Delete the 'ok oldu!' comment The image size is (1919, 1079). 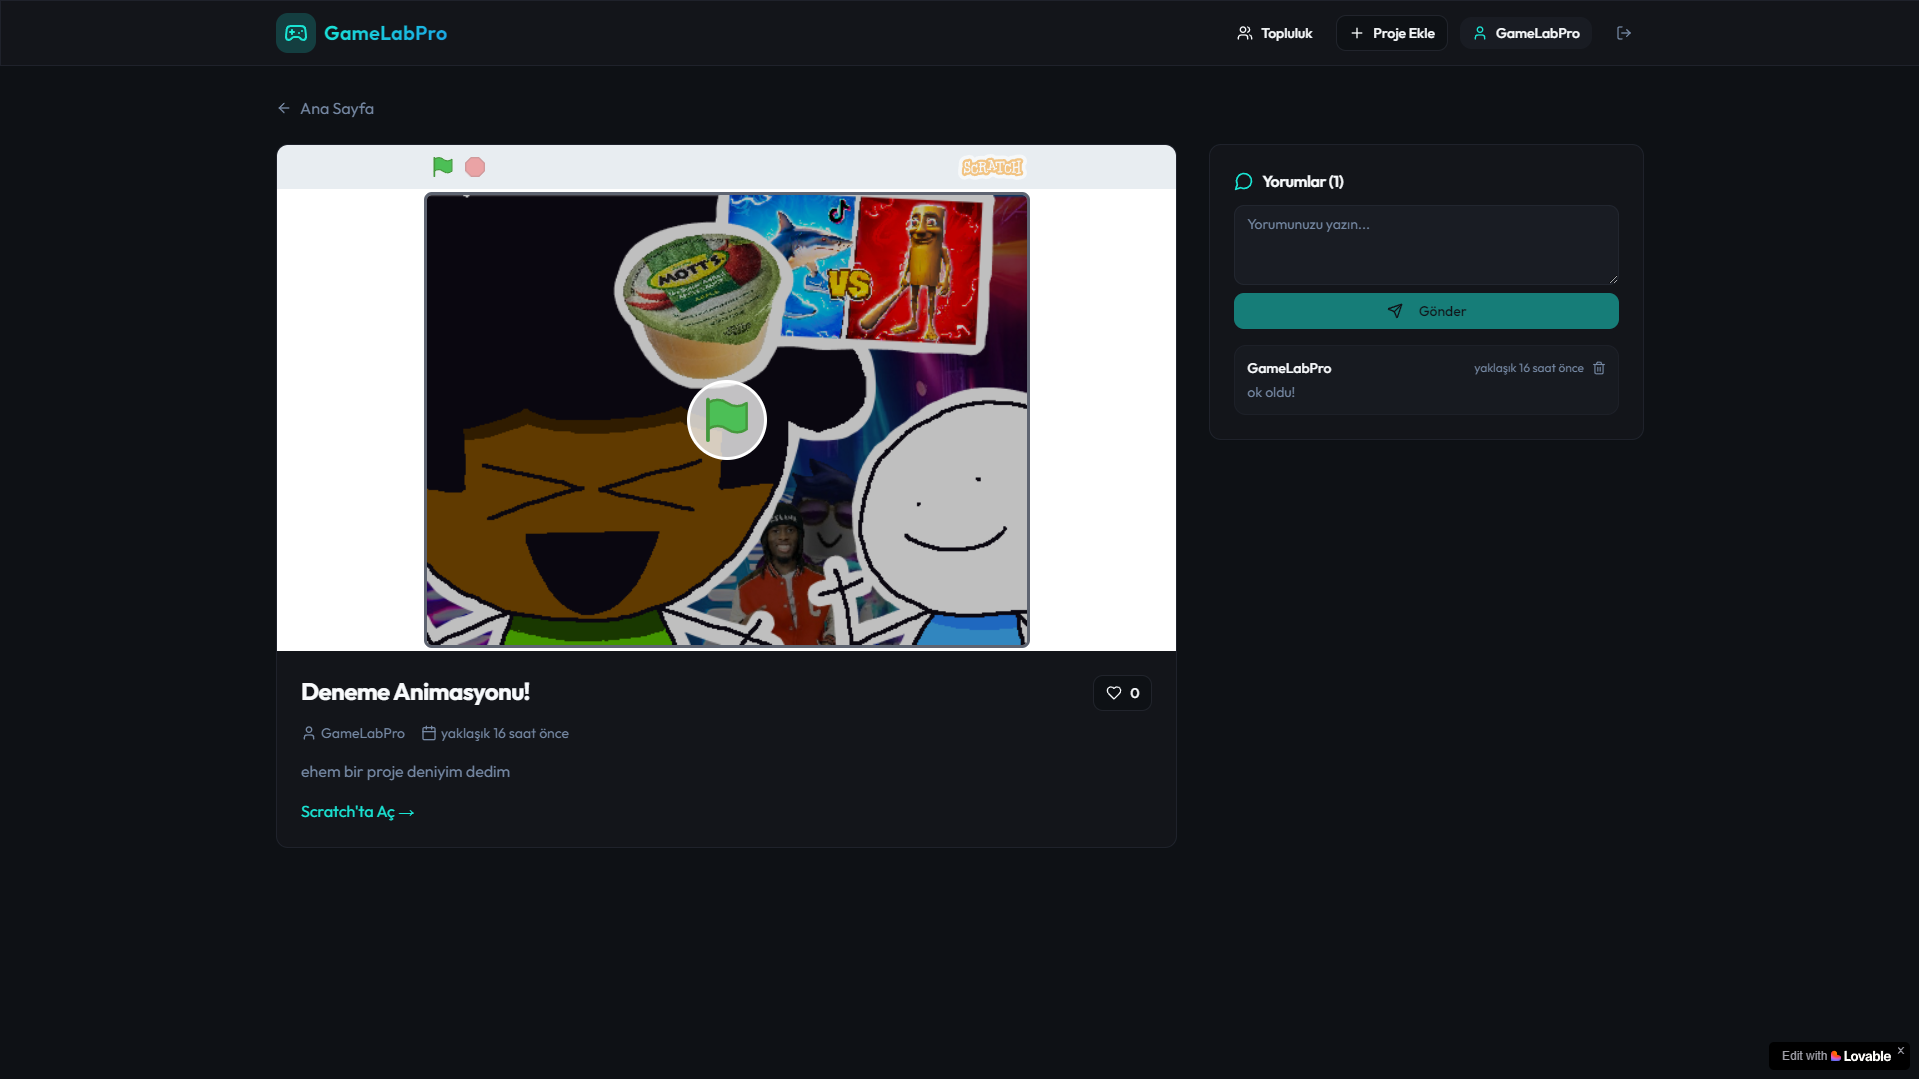1599,368
